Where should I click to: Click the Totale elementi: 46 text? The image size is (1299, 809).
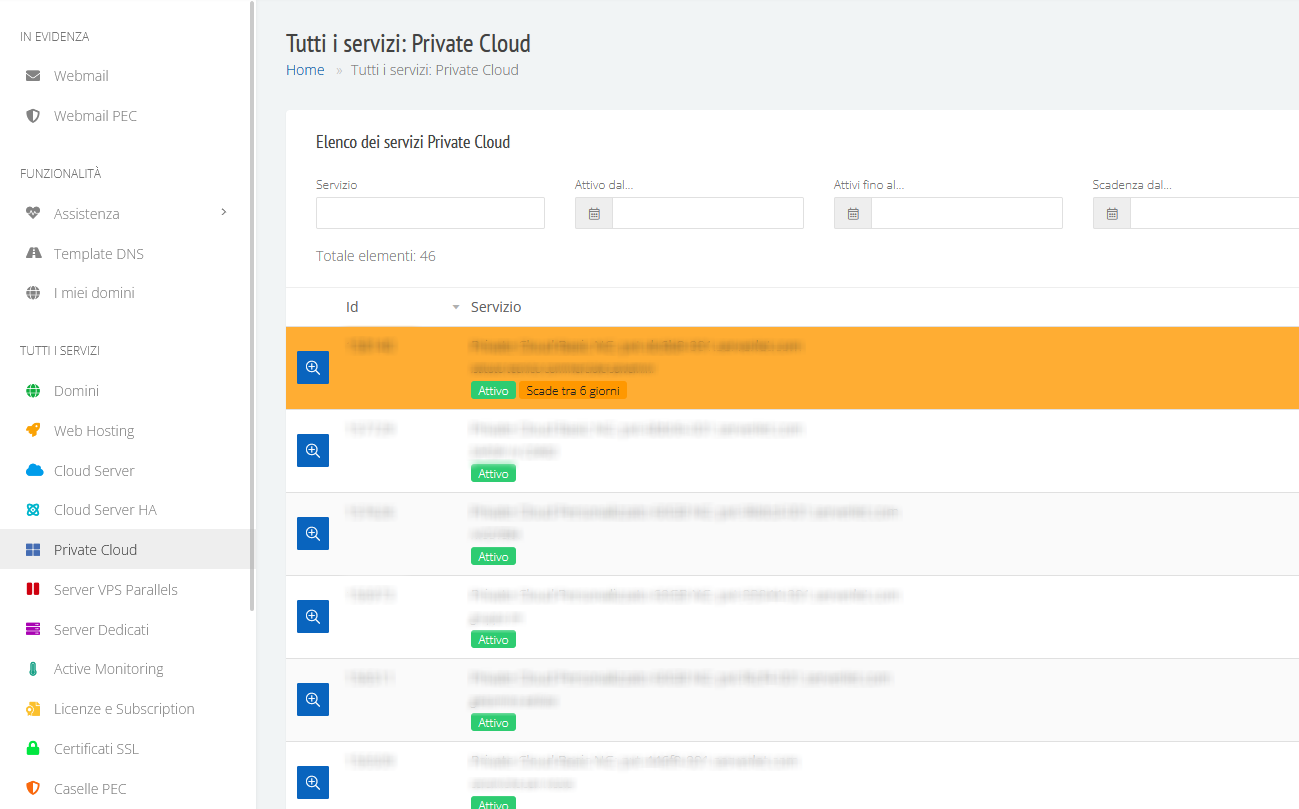(x=376, y=256)
